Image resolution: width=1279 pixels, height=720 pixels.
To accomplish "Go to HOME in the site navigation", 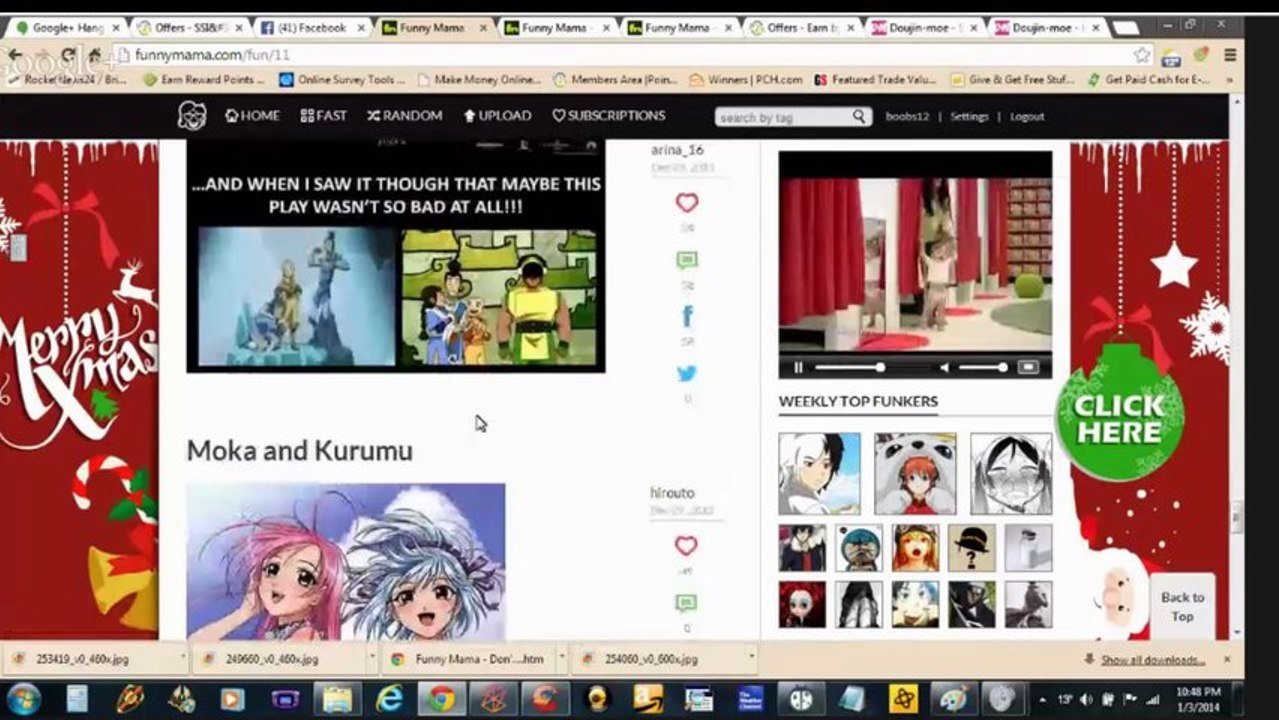I will pos(252,116).
